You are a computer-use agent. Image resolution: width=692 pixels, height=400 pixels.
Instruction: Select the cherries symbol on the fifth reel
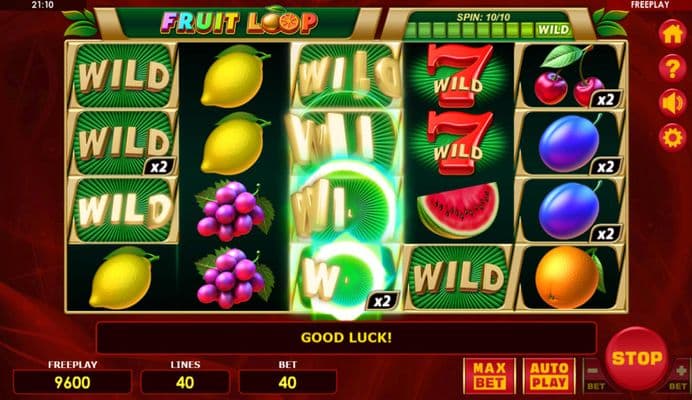click(x=570, y=75)
